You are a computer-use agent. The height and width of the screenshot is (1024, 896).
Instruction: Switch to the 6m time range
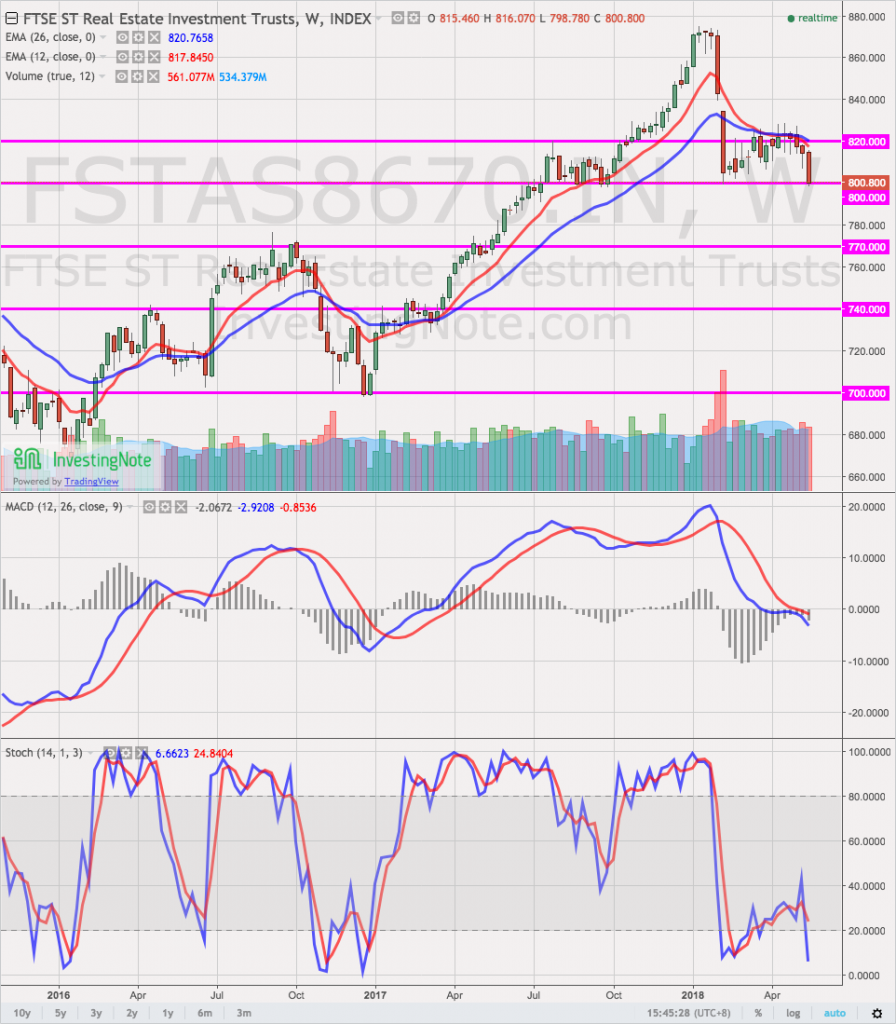pyautogui.click(x=204, y=1012)
